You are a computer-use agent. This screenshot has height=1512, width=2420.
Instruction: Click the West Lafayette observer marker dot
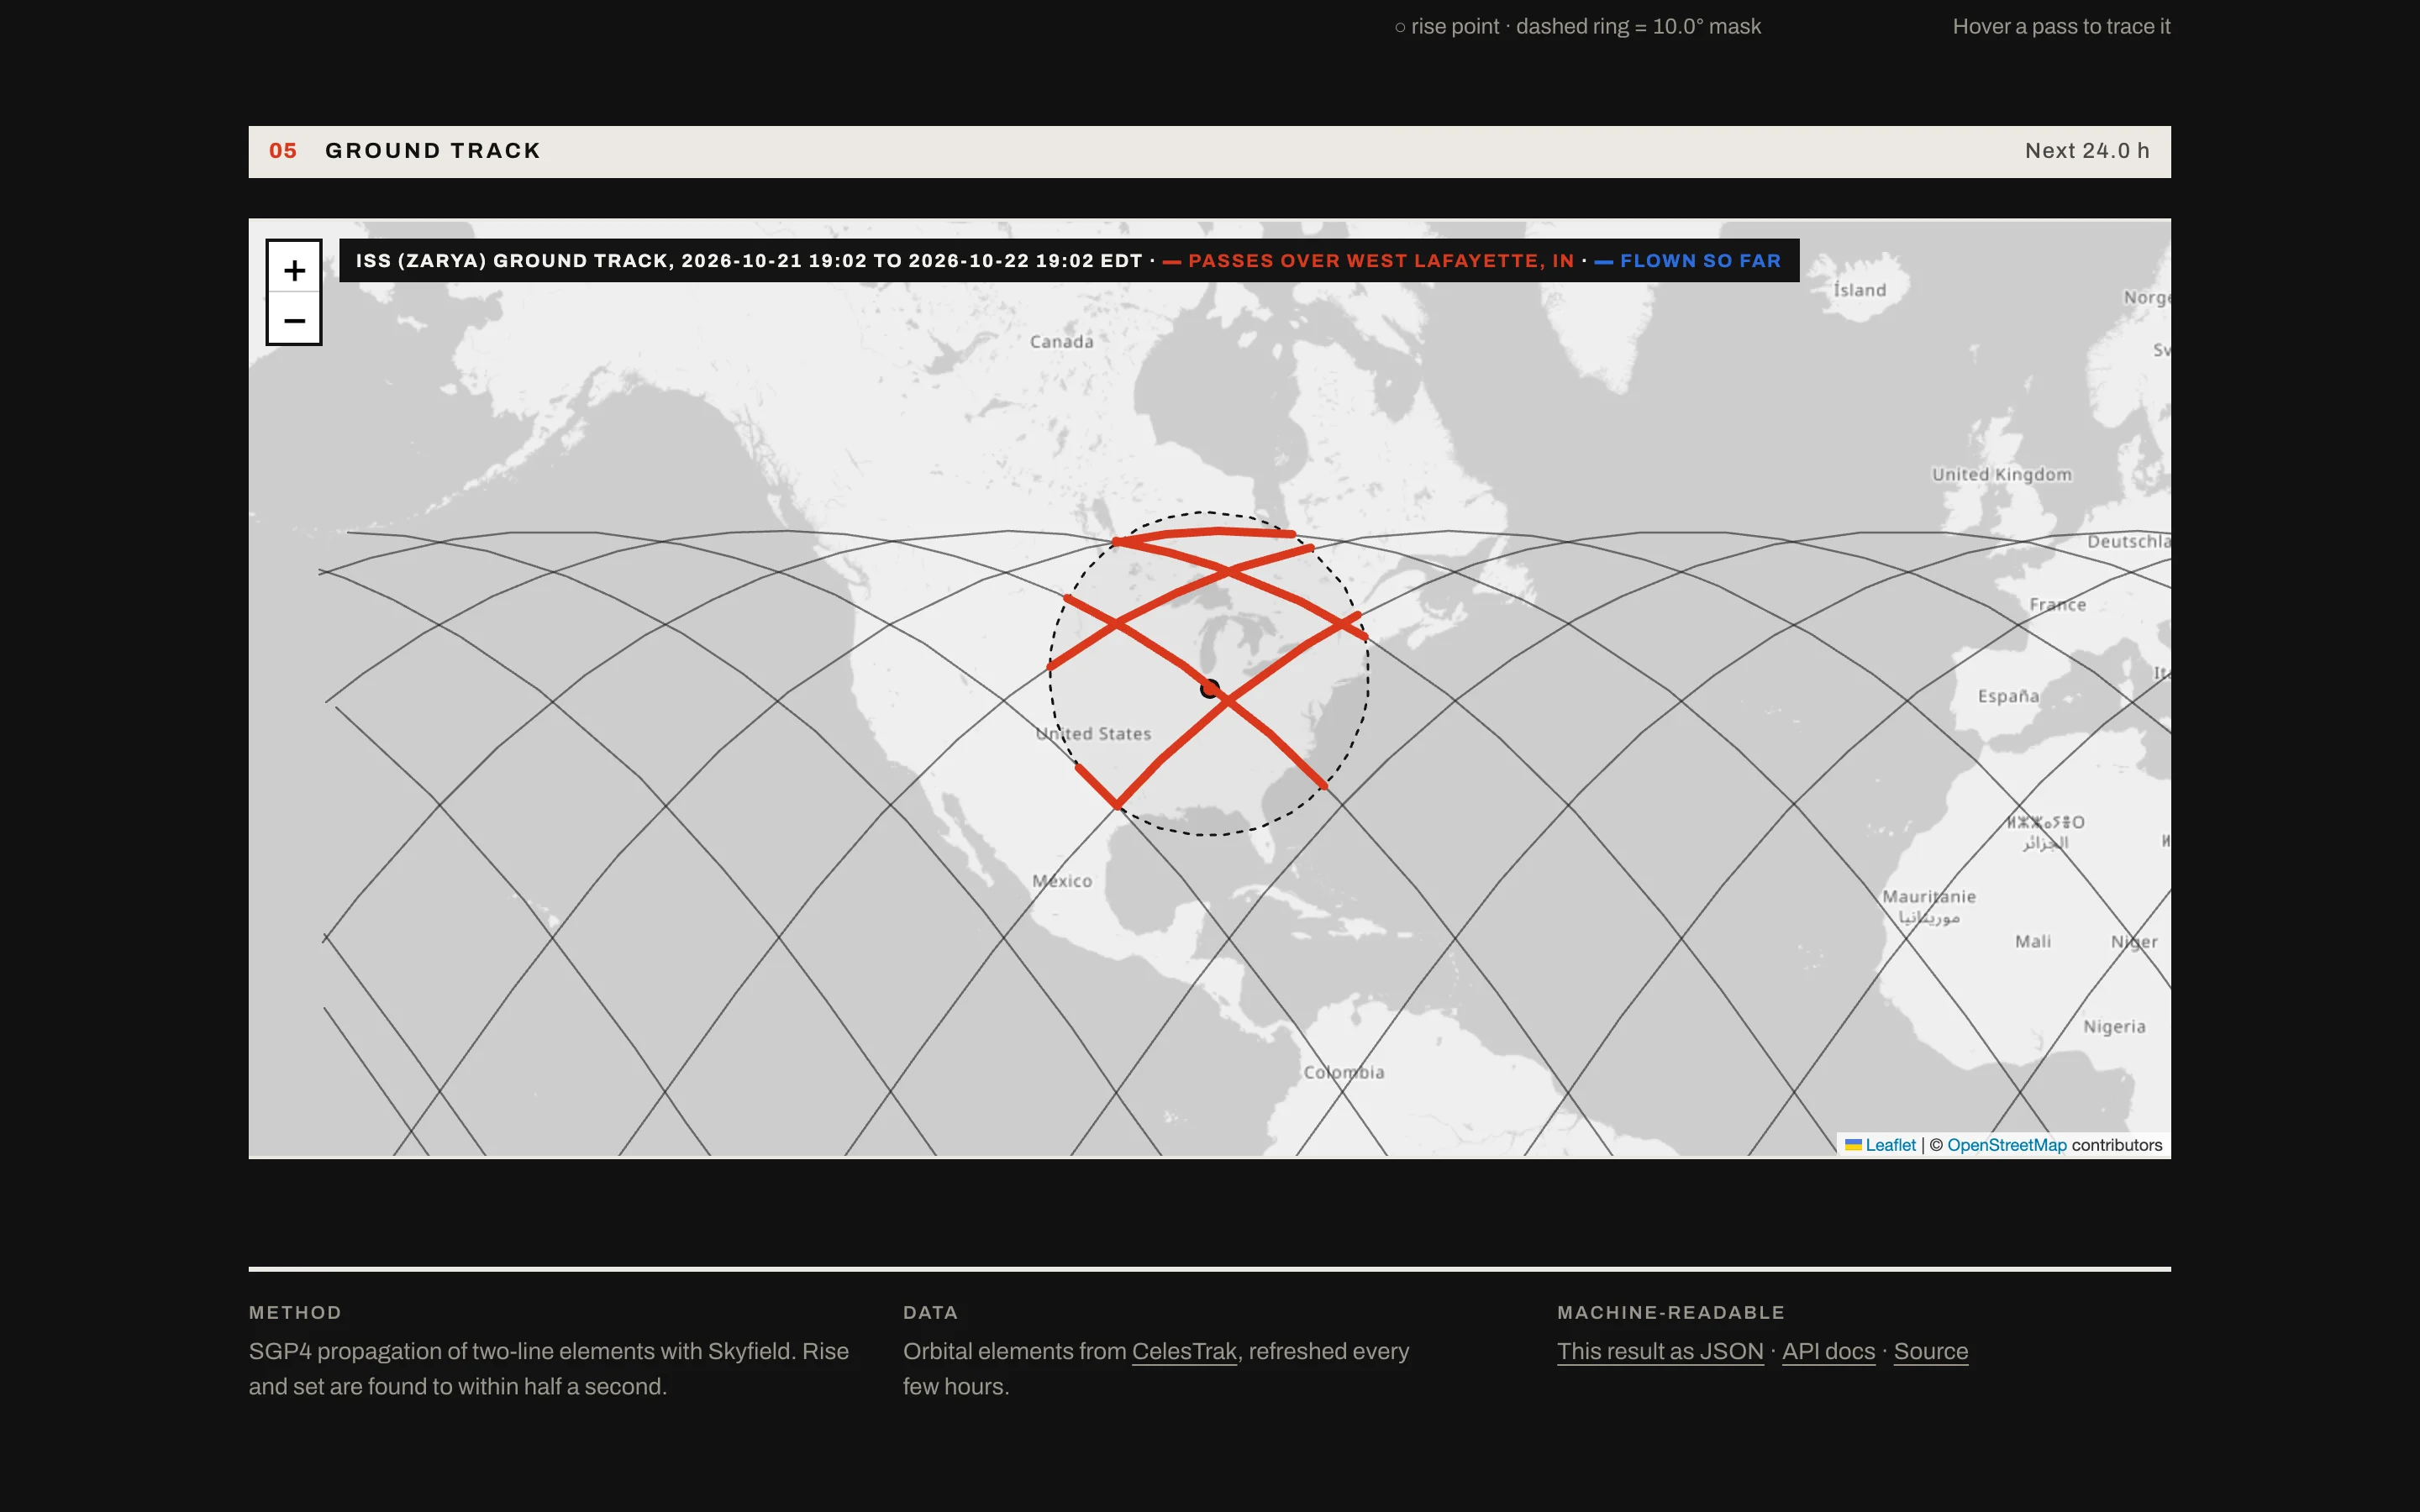1210,688
